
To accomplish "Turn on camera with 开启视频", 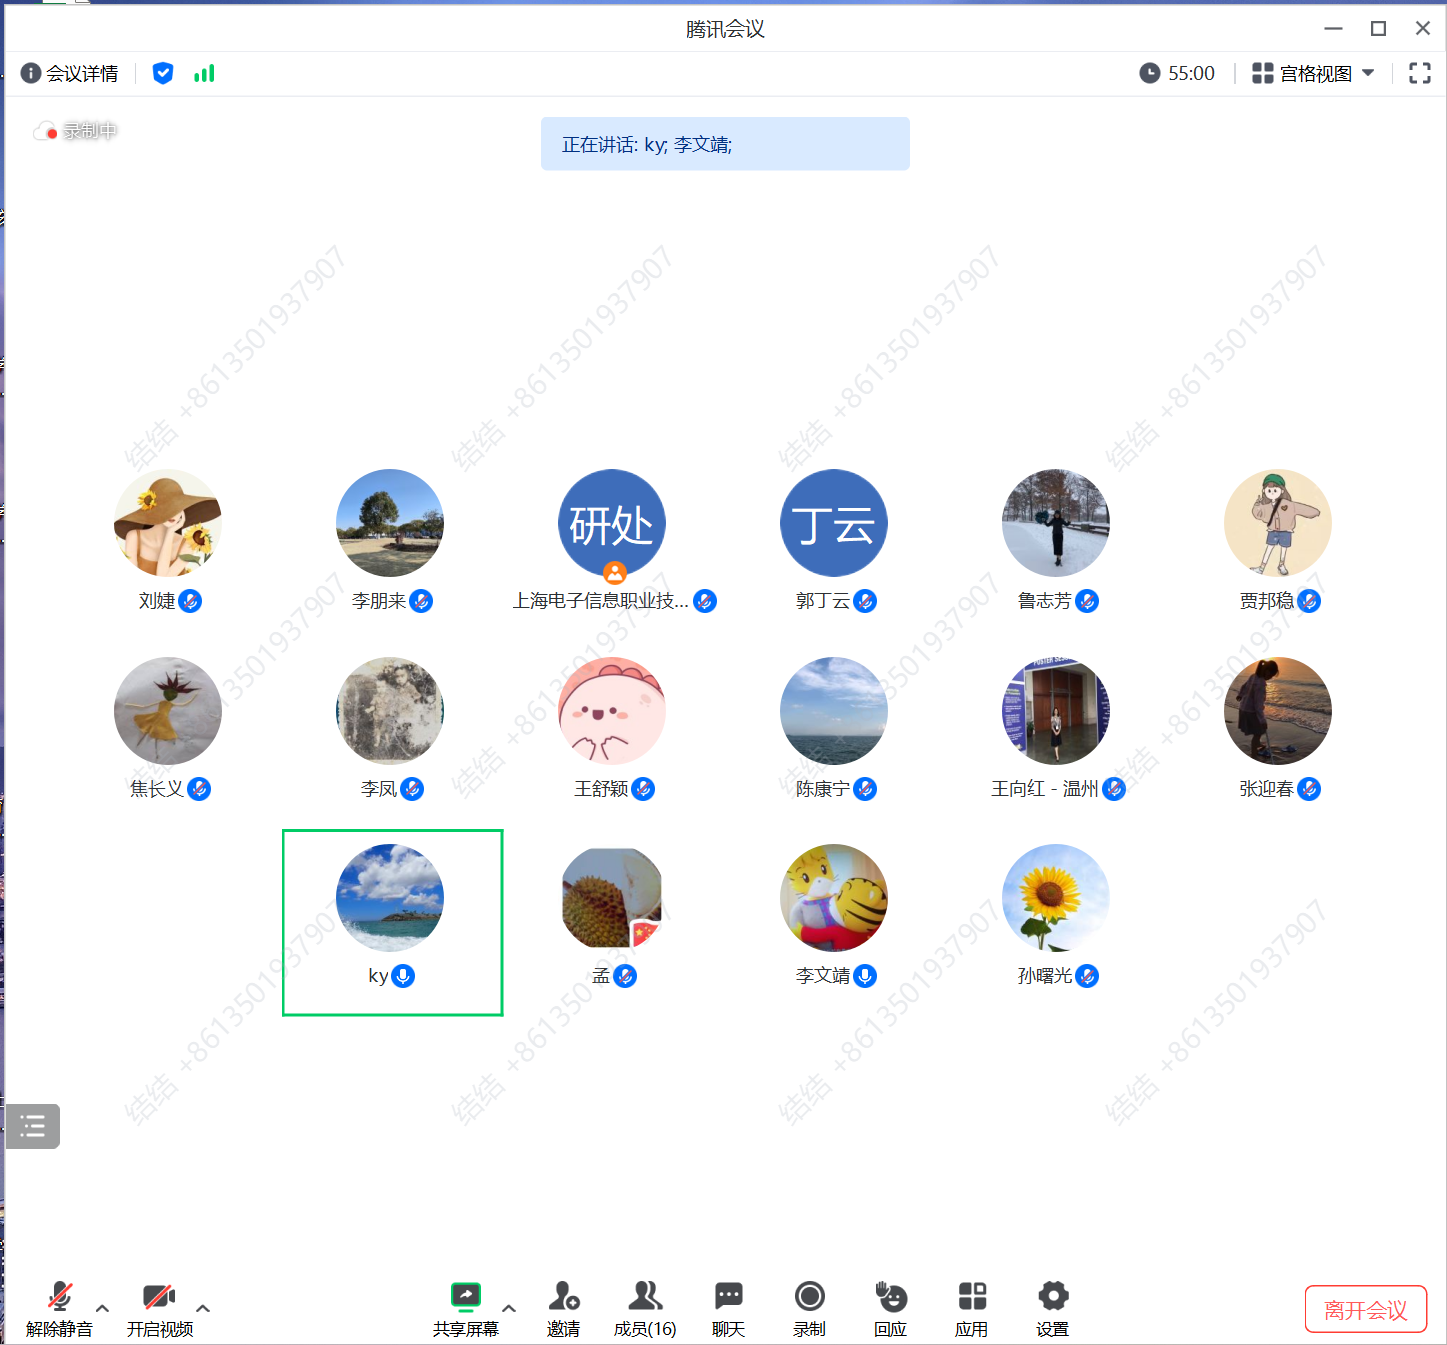I will click(x=159, y=1298).
